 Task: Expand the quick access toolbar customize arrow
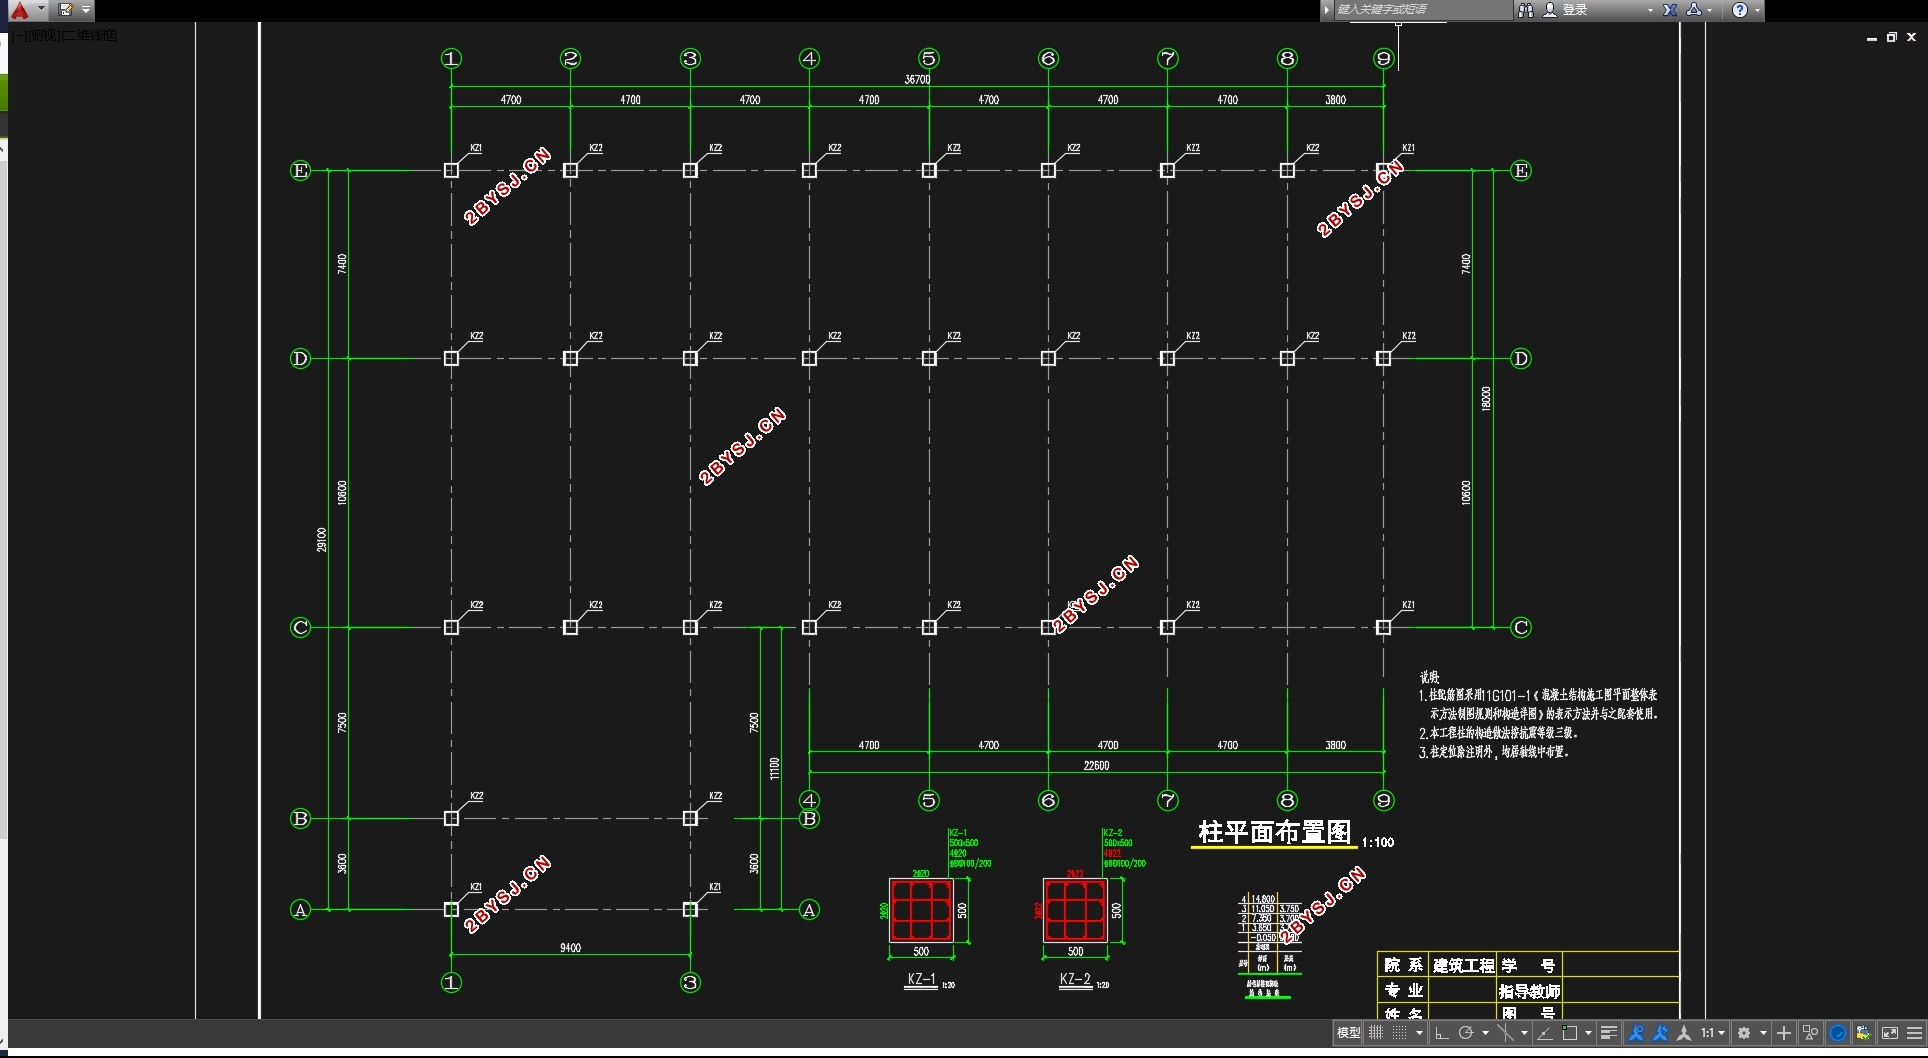coord(86,10)
